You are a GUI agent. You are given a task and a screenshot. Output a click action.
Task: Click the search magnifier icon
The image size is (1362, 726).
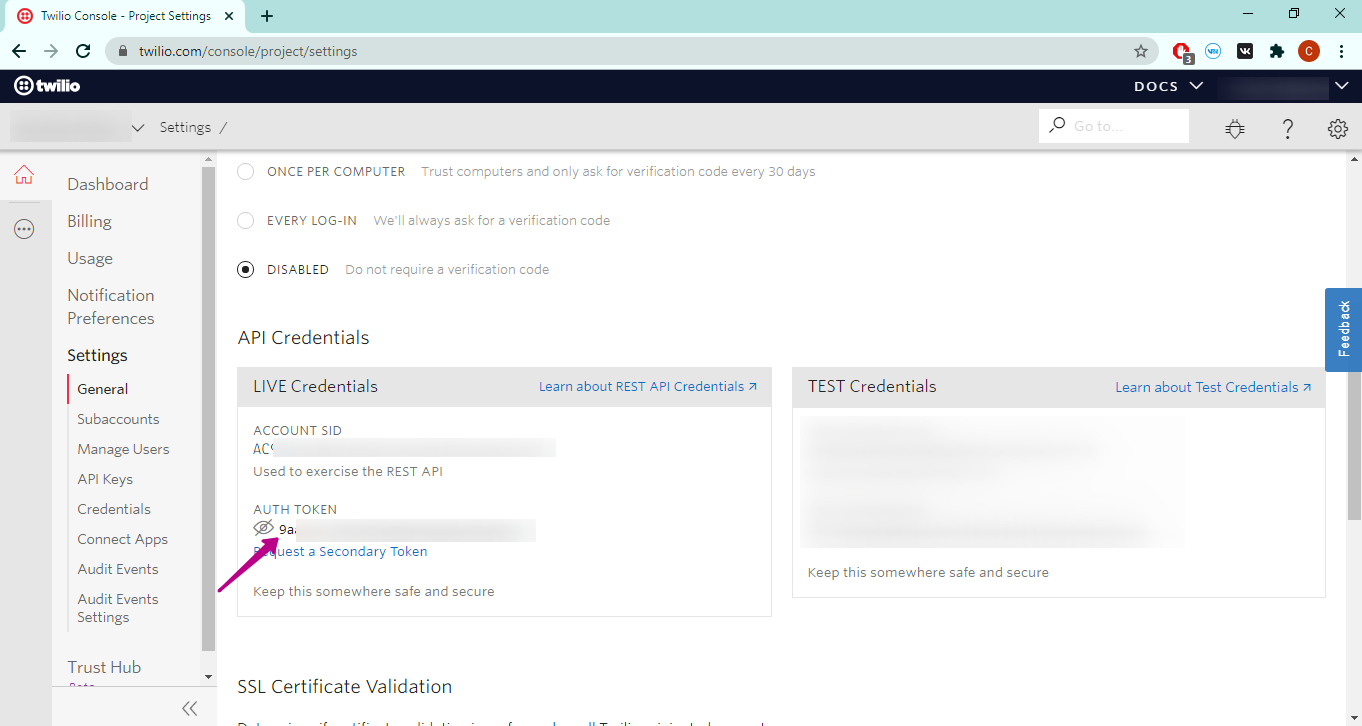pos(1056,126)
